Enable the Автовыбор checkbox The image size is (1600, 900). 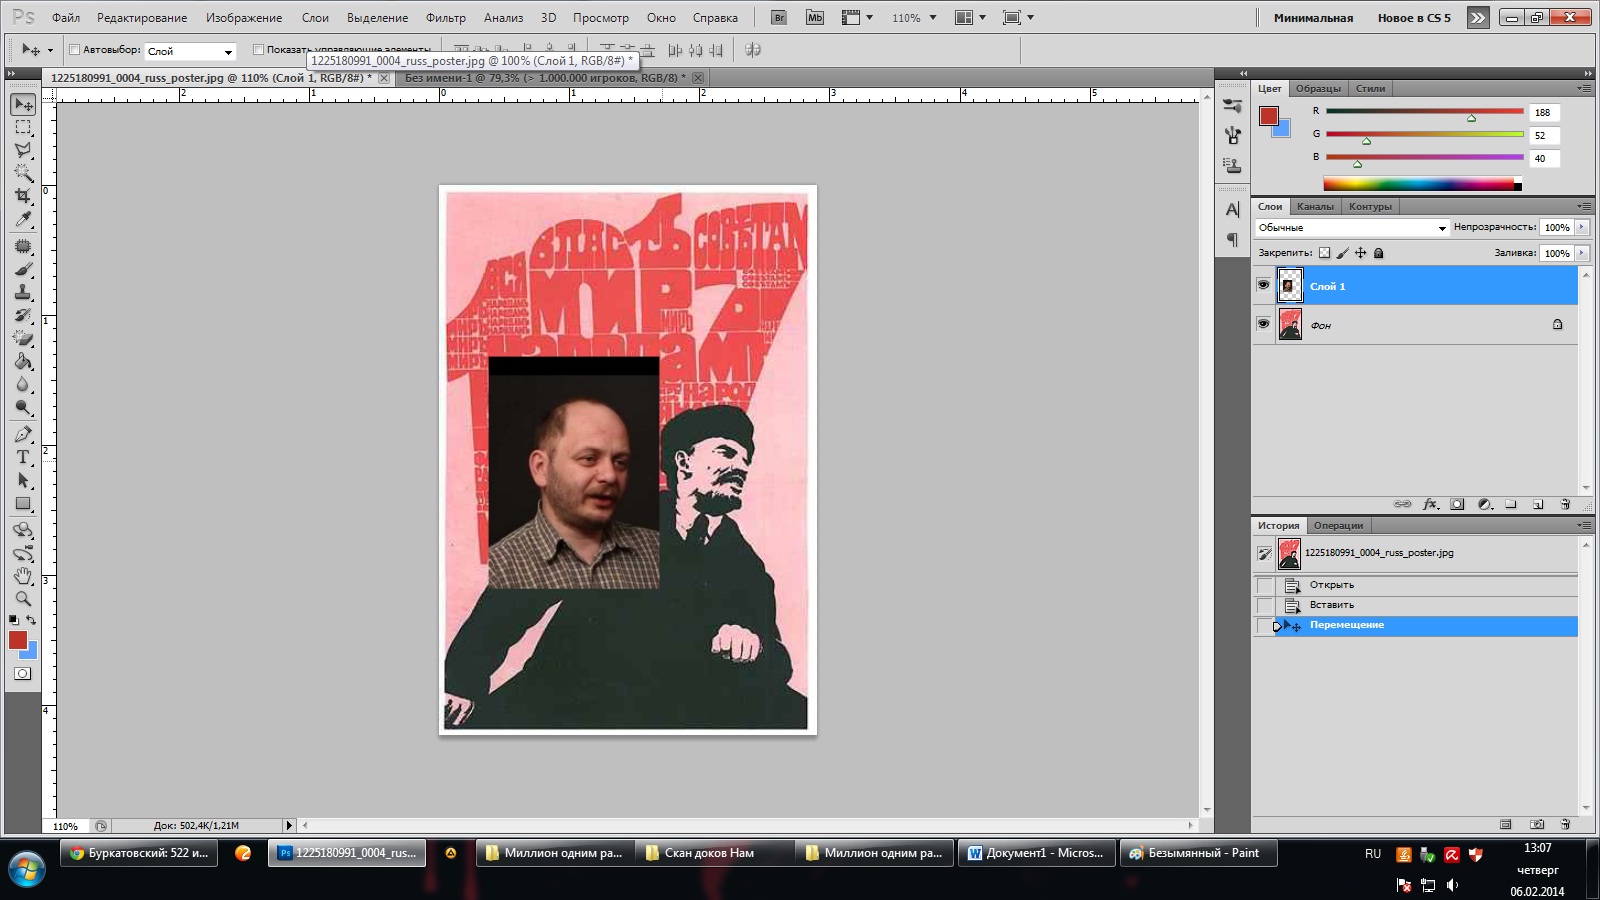point(74,50)
